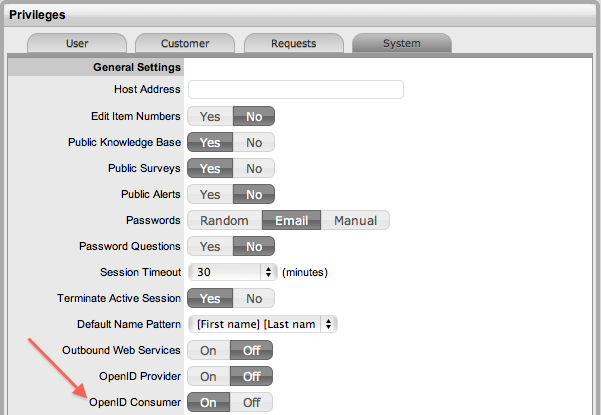Choose Manual for Passwords

[355, 220]
